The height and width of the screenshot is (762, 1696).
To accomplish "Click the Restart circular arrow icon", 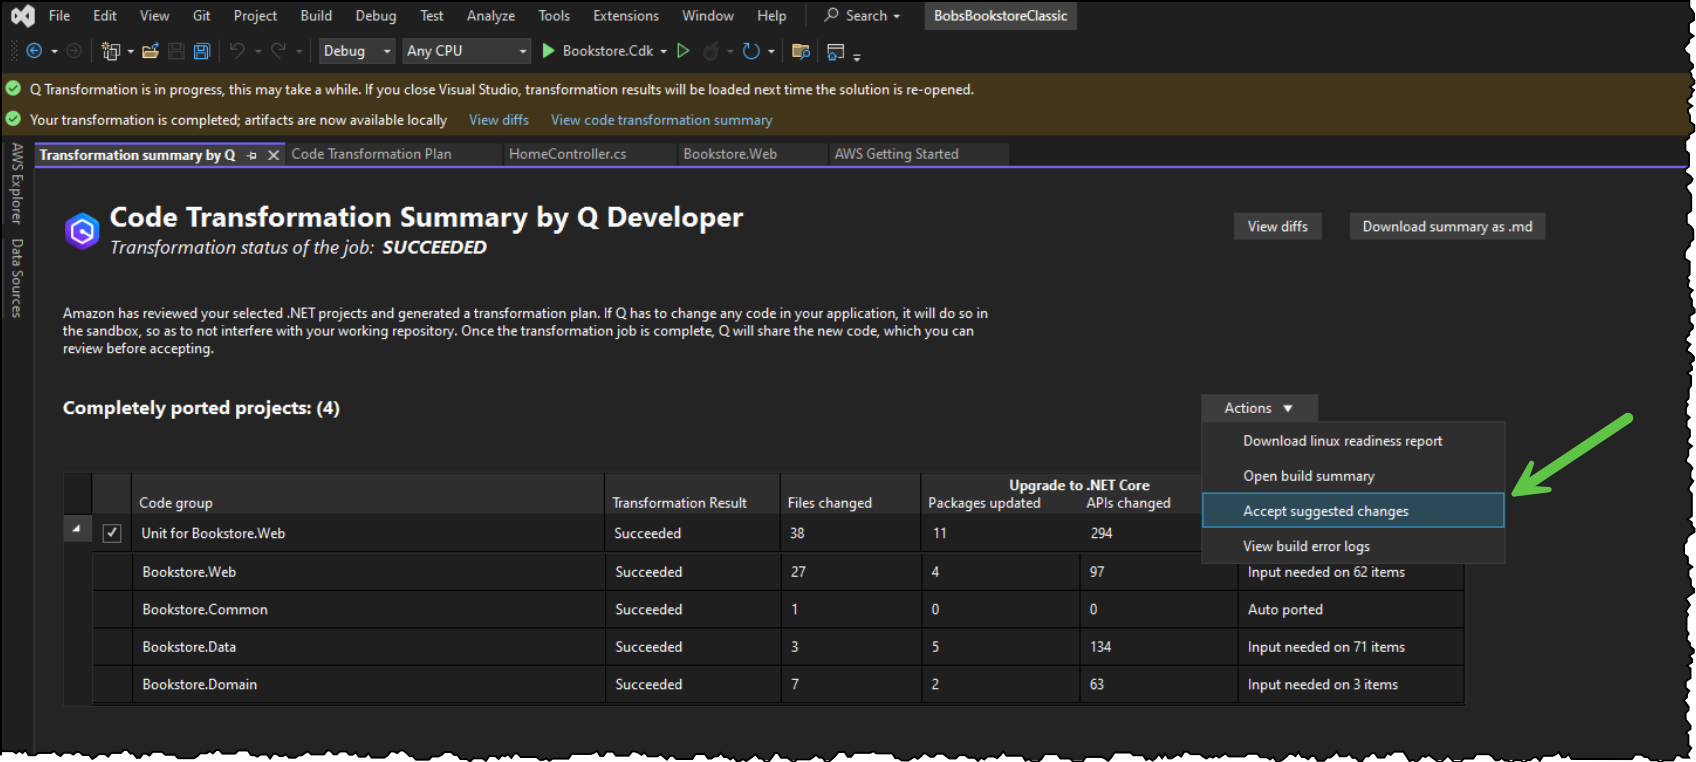I will coord(751,51).
